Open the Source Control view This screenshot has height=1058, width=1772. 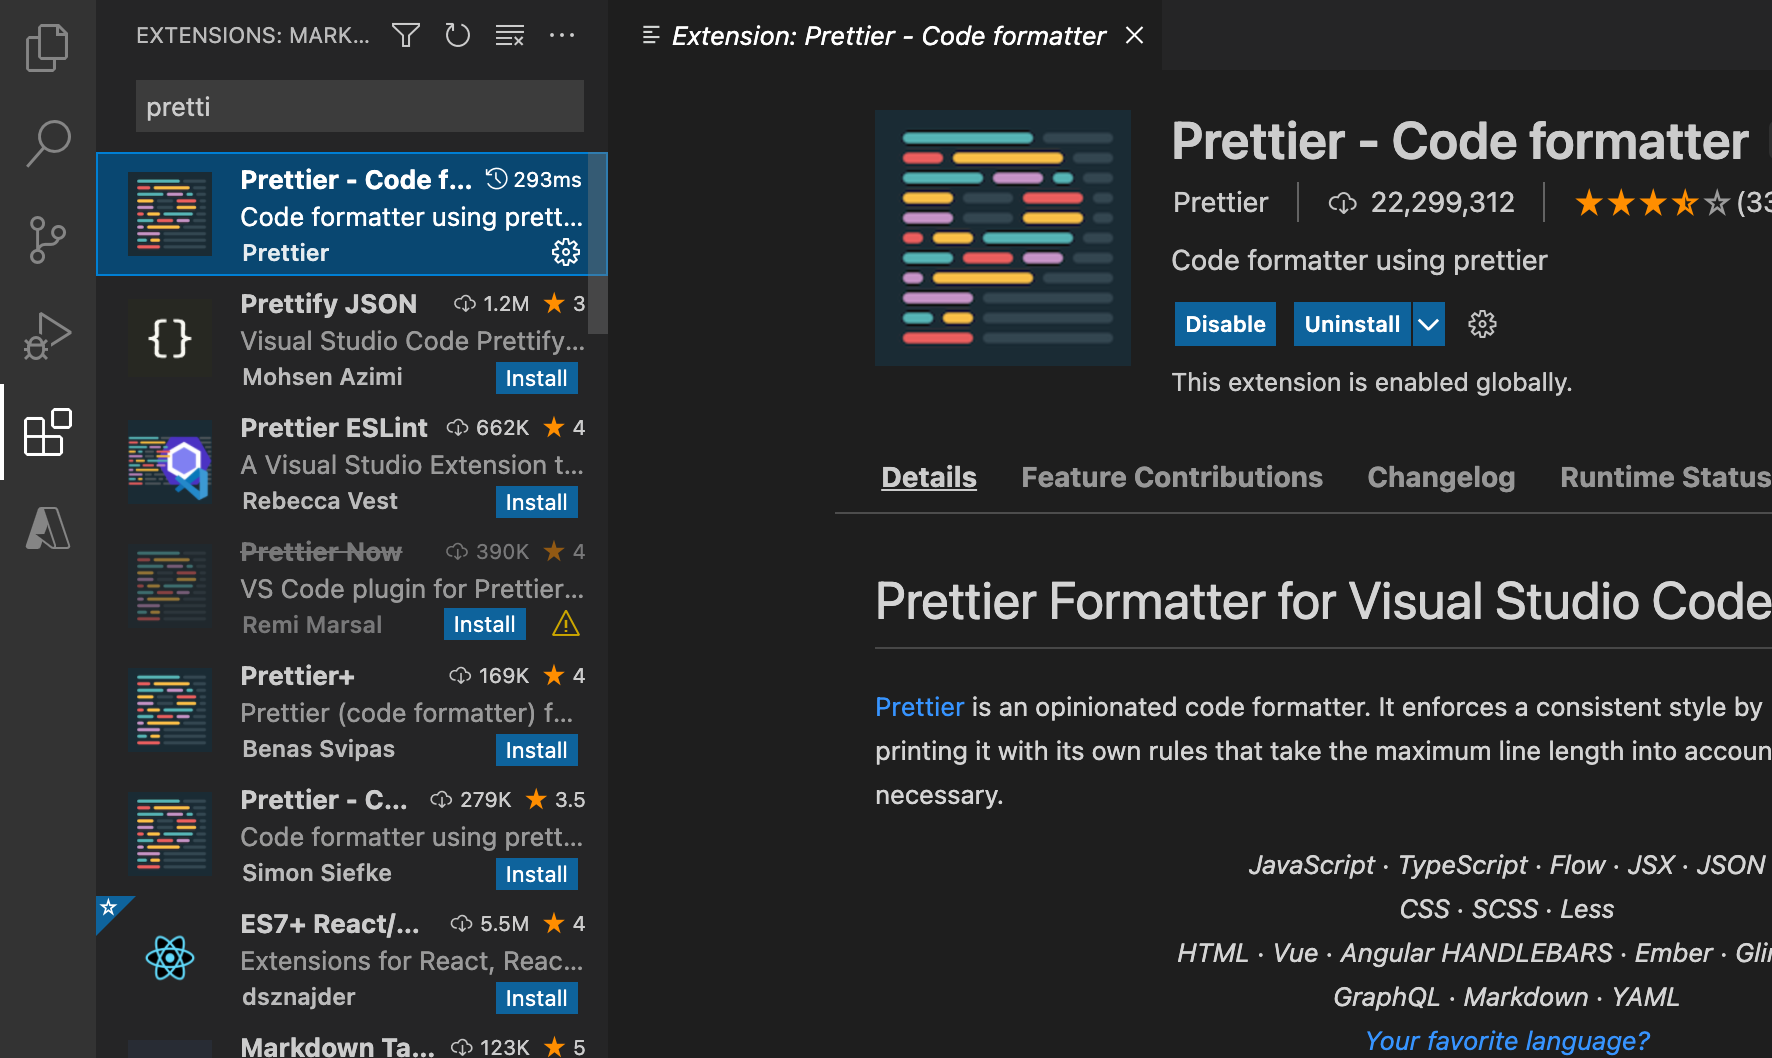click(47, 240)
